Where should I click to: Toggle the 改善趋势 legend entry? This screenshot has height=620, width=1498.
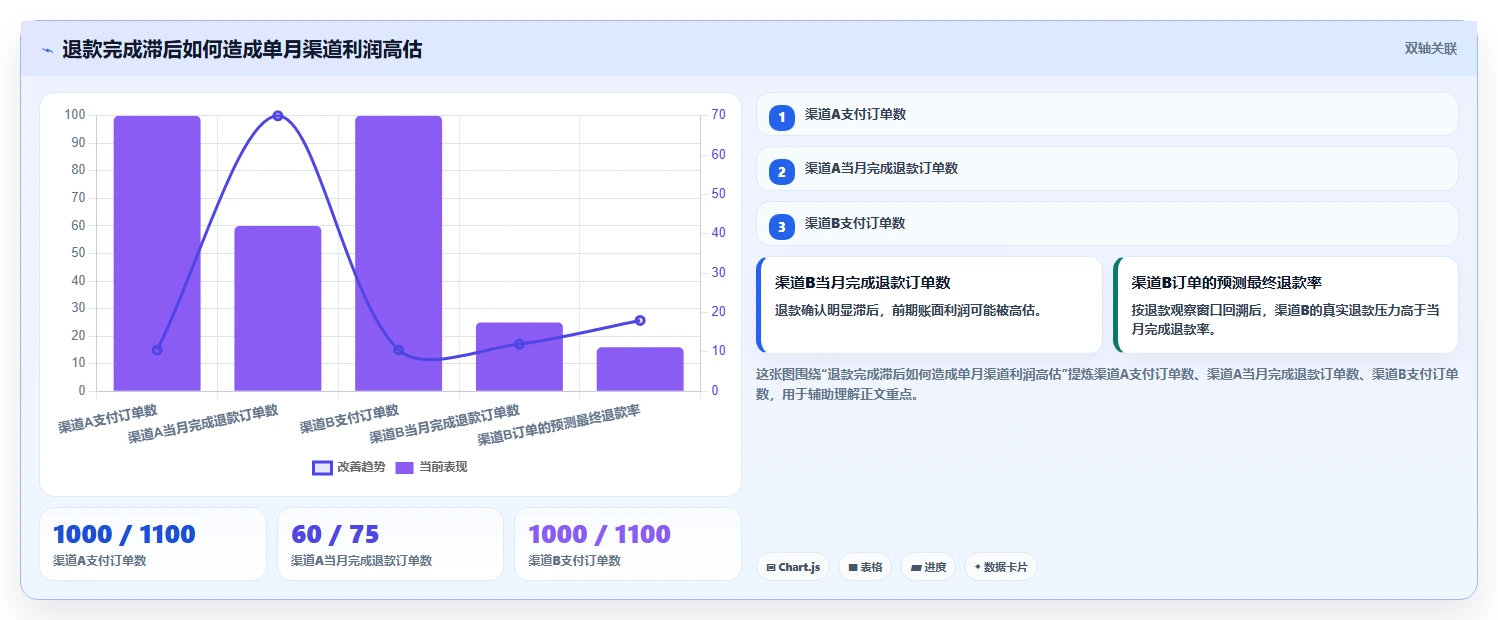349,467
